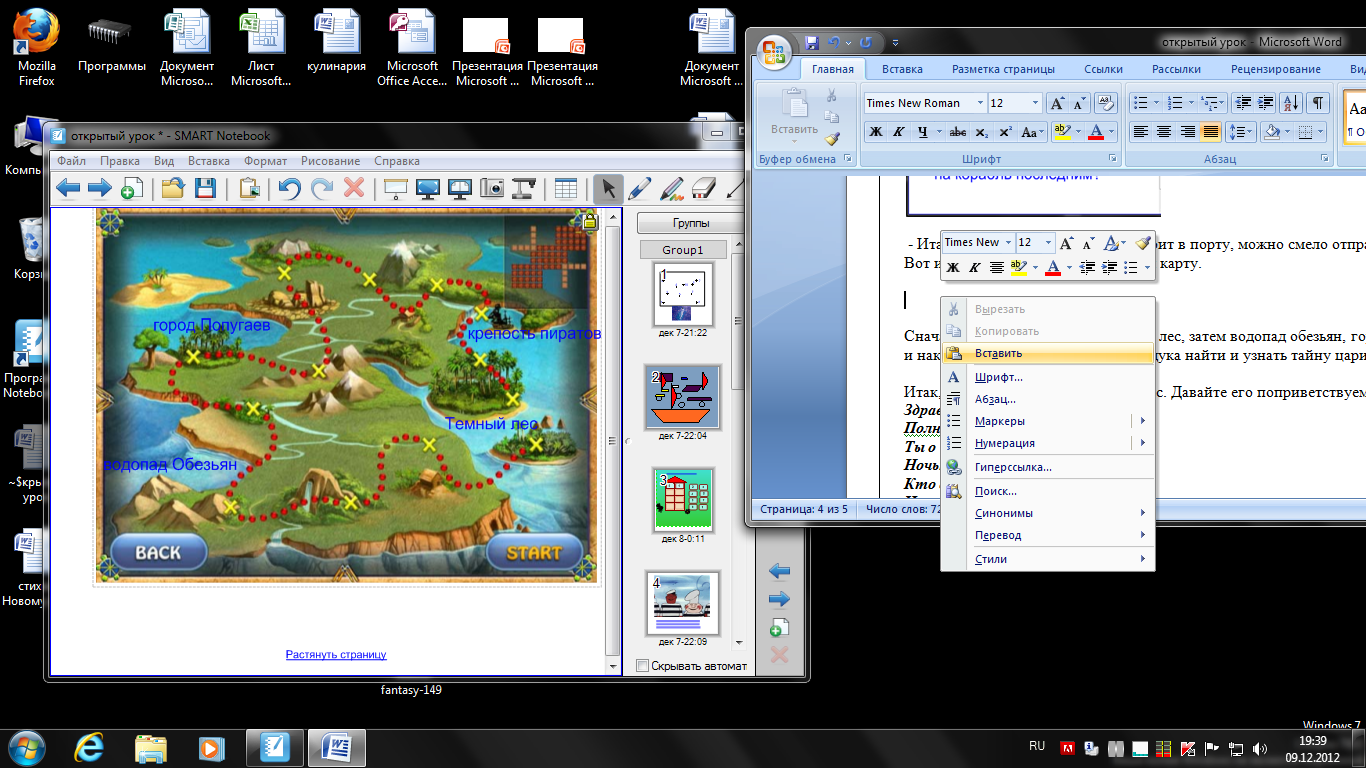This screenshot has width=1366, height=768.
Task: Expand the Numbering dropdown arrow in ribbon
Action: click(x=1191, y=103)
